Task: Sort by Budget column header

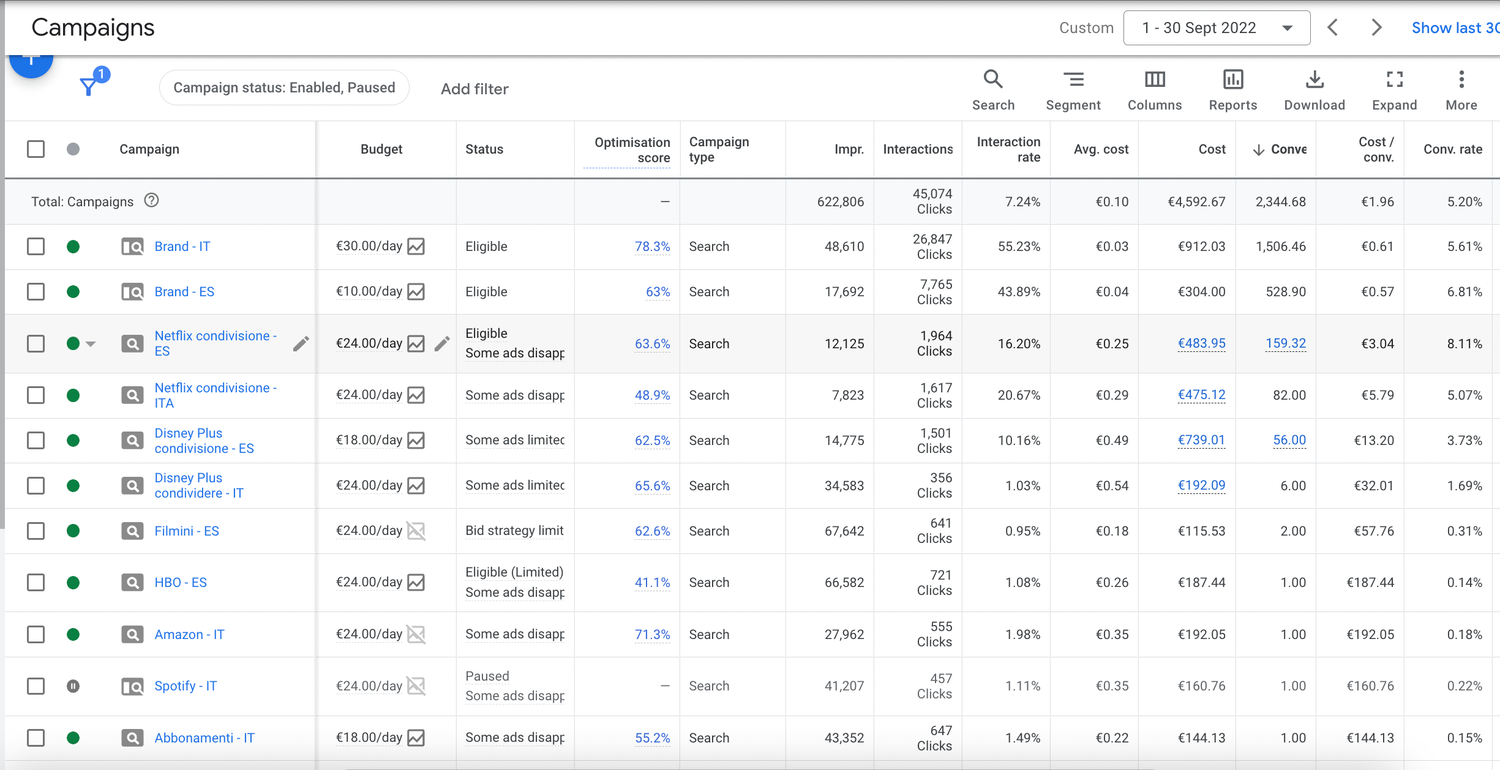Action: point(381,149)
